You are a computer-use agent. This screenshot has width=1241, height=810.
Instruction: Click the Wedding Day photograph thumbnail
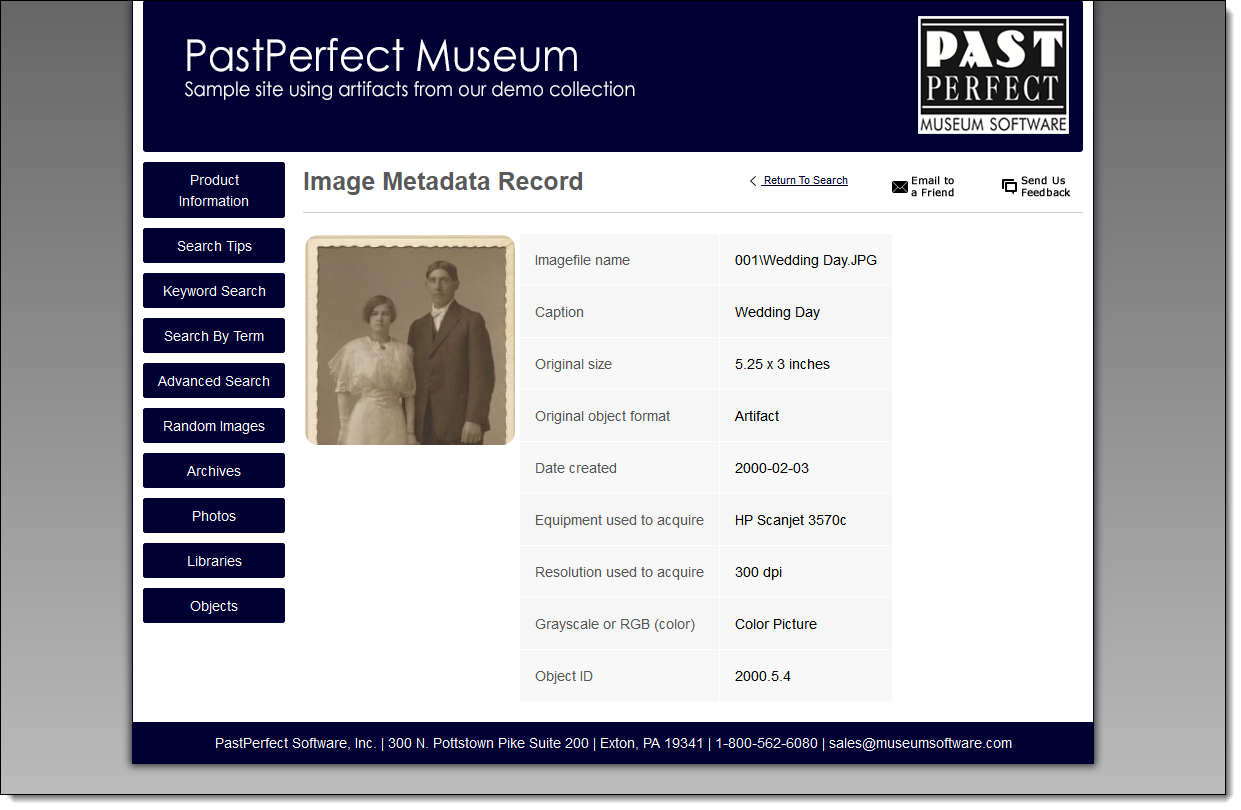[x=410, y=340]
